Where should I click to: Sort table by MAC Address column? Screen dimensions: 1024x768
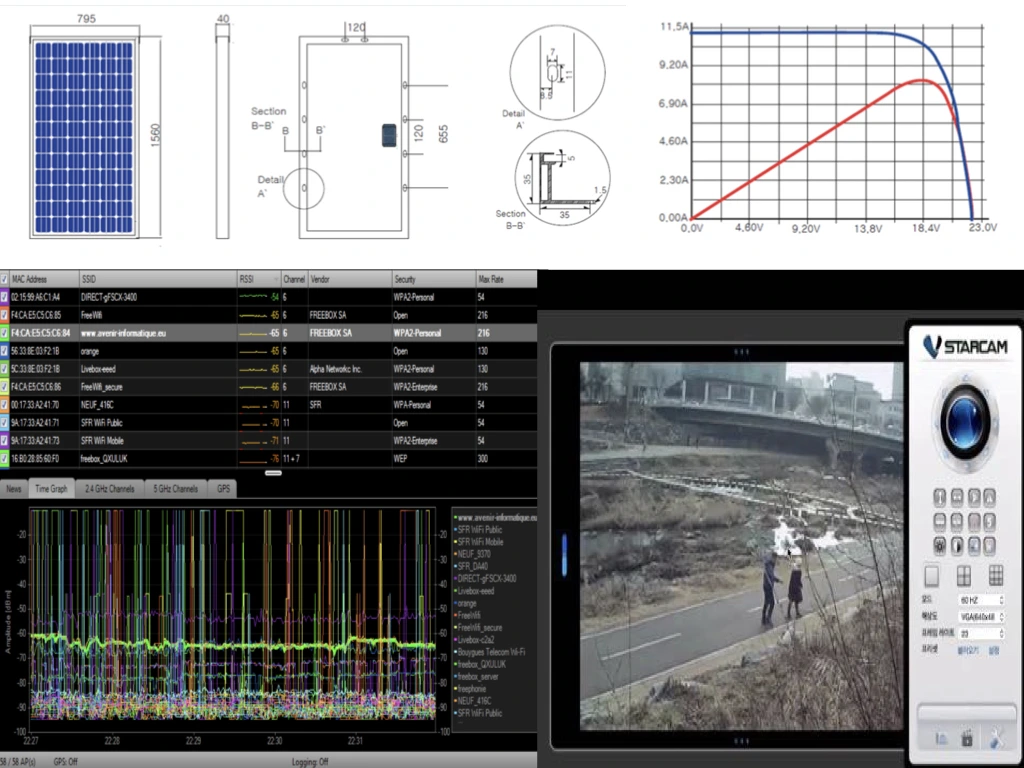(44, 280)
